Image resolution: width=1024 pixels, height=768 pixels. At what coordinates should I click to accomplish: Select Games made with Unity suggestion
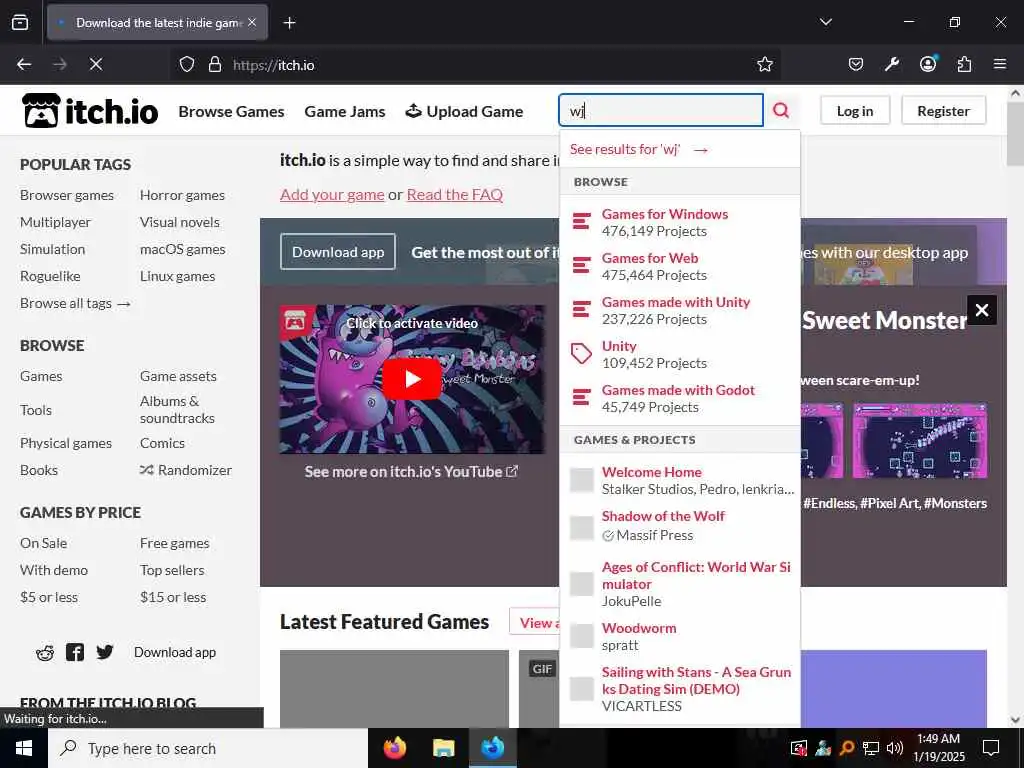[680, 310]
